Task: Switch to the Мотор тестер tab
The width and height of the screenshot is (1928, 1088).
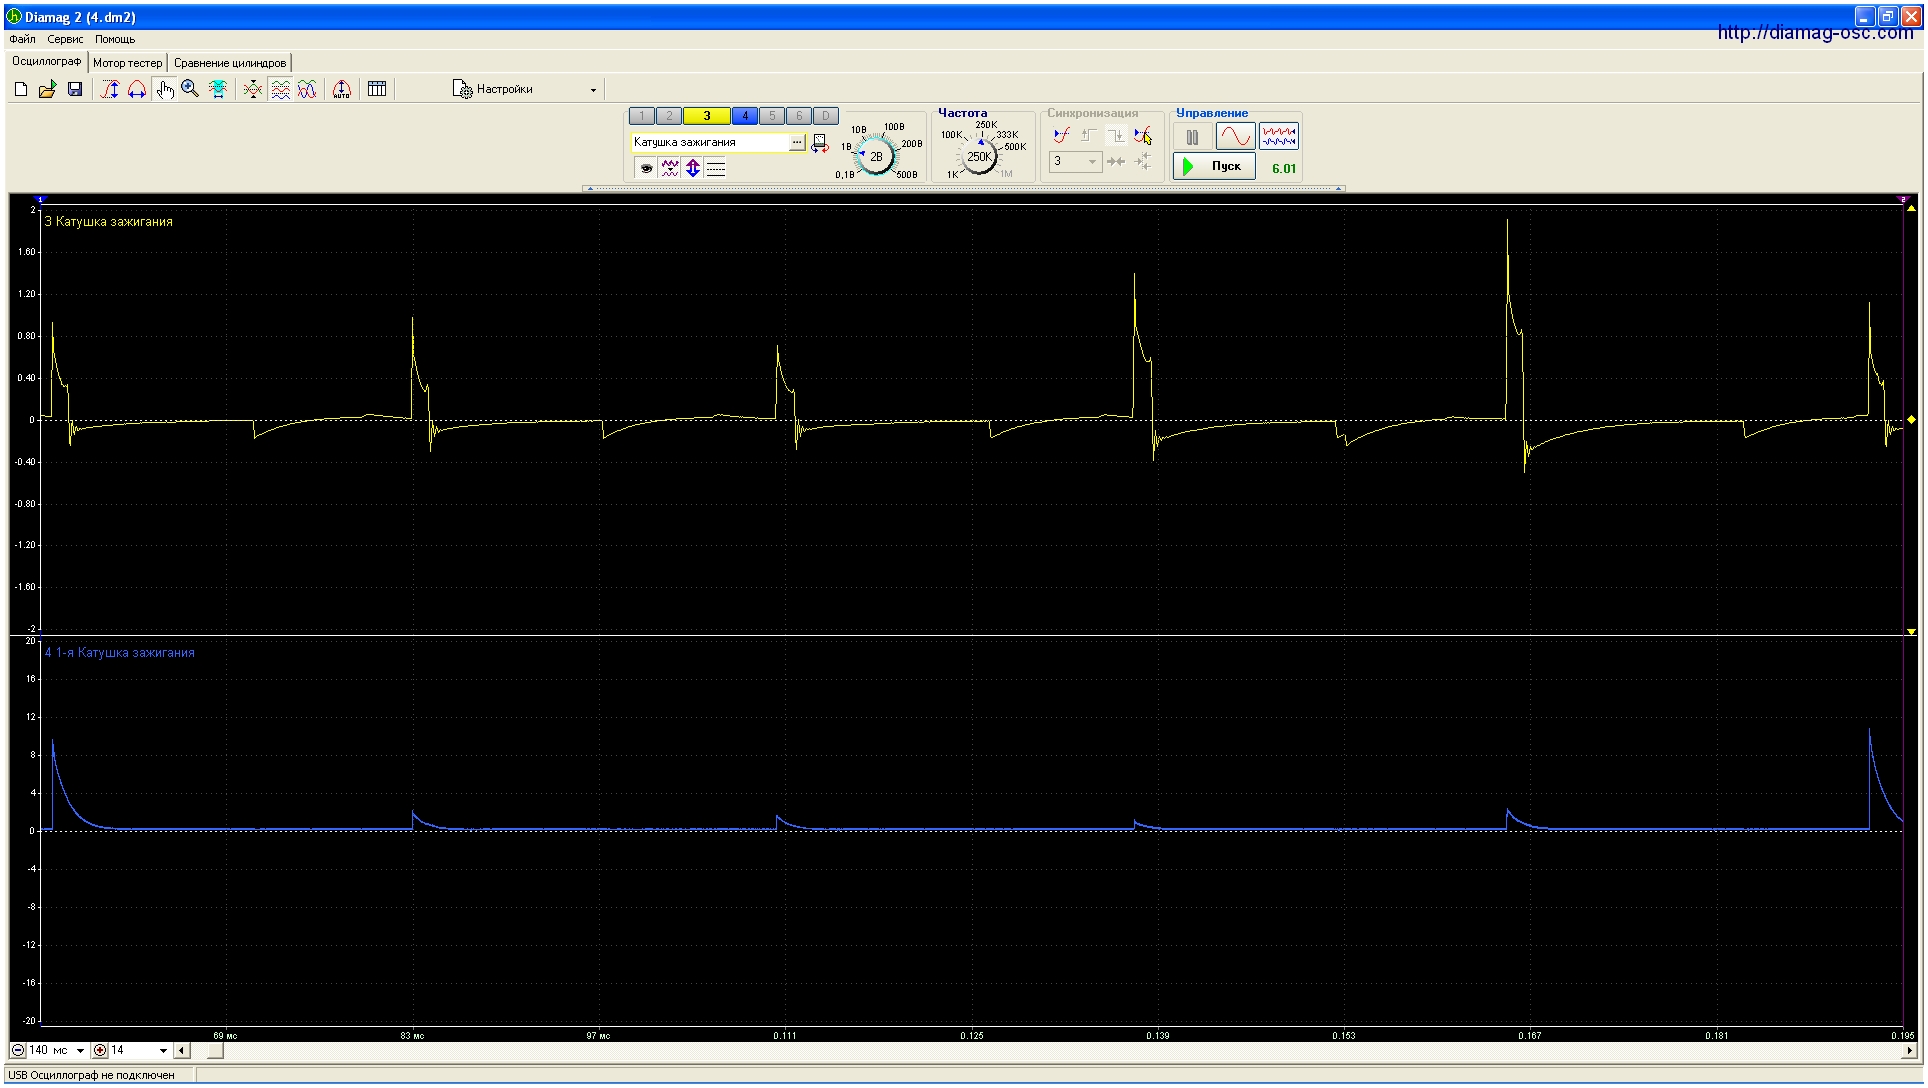Action: [x=127, y=63]
